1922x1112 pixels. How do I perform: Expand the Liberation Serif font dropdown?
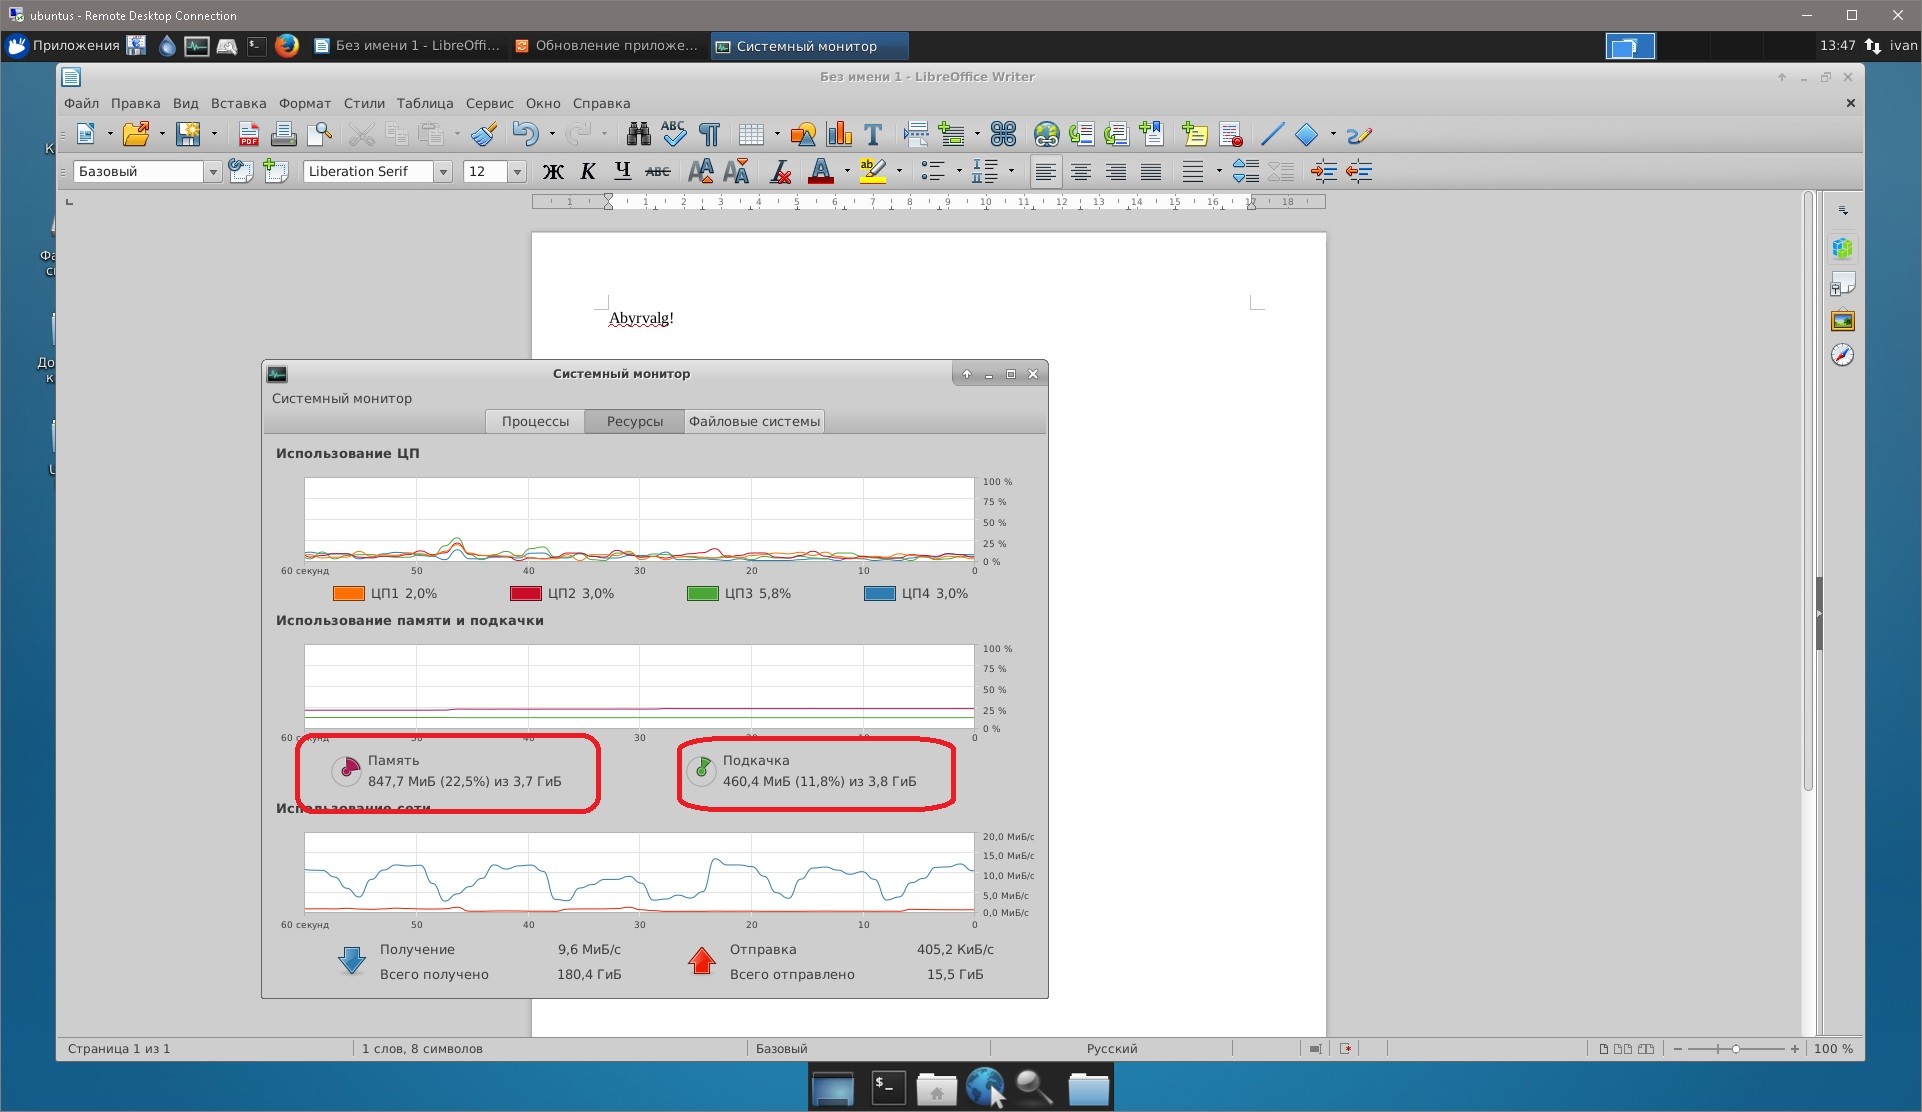tap(442, 172)
